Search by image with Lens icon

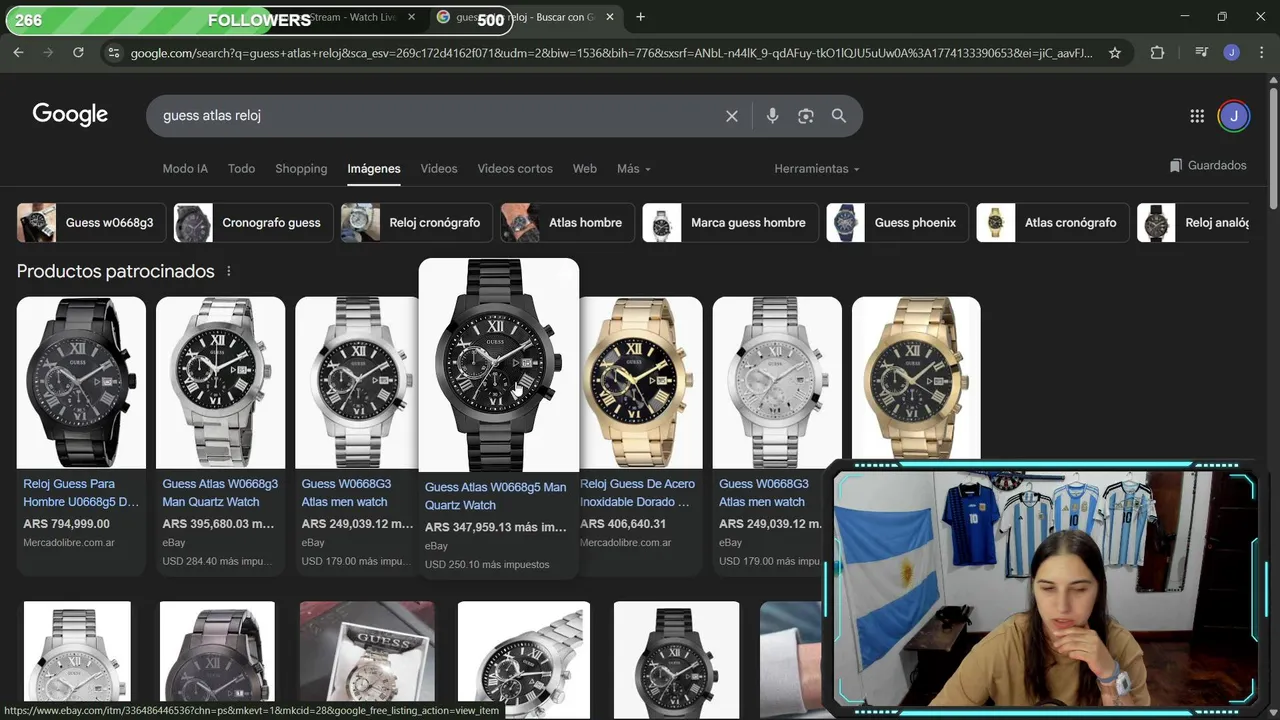tap(806, 116)
